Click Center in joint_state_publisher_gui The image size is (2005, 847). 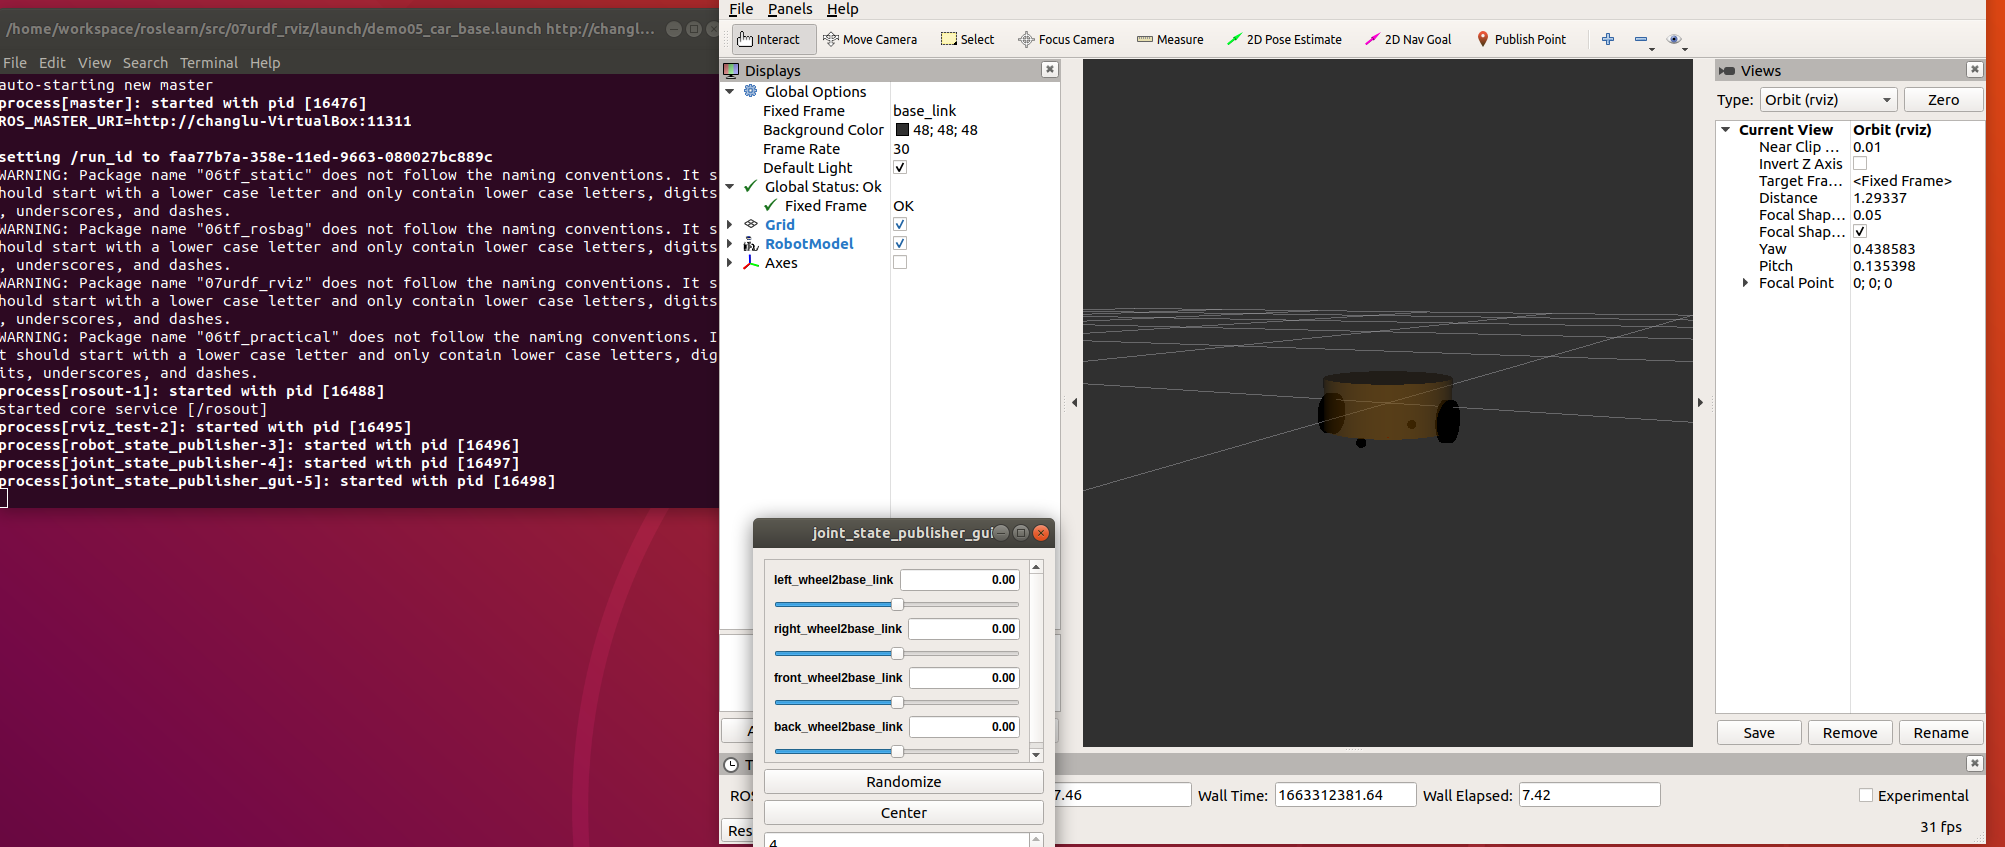click(904, 813)
